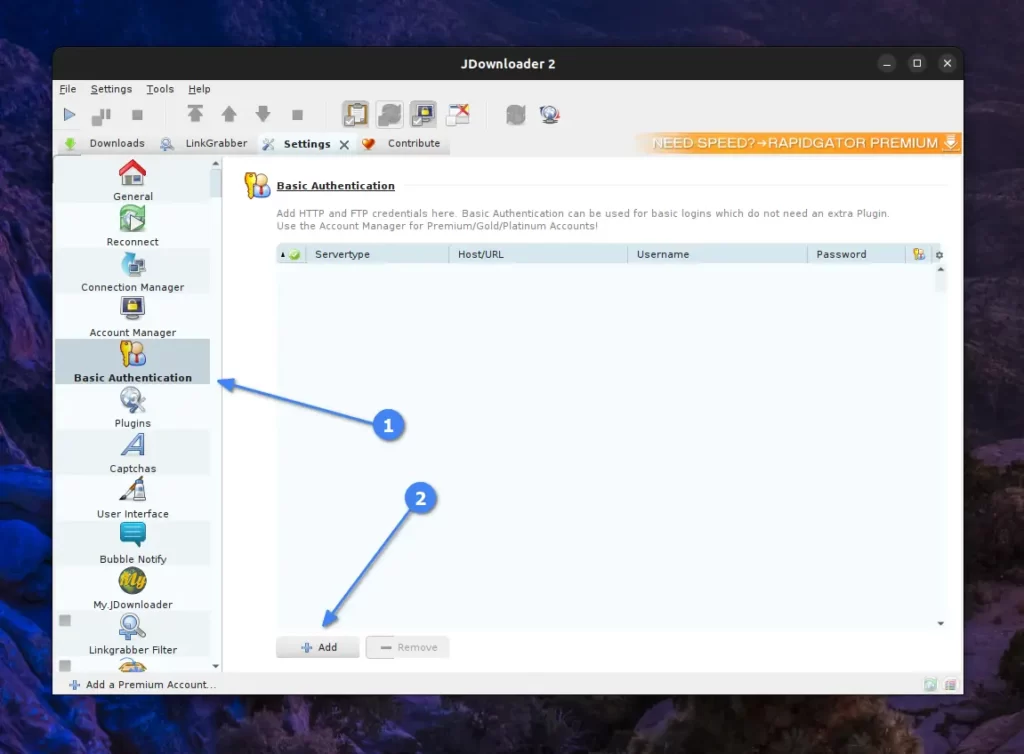Switch to the Downloads tab
1024x754 pixels.
[105, 144]
